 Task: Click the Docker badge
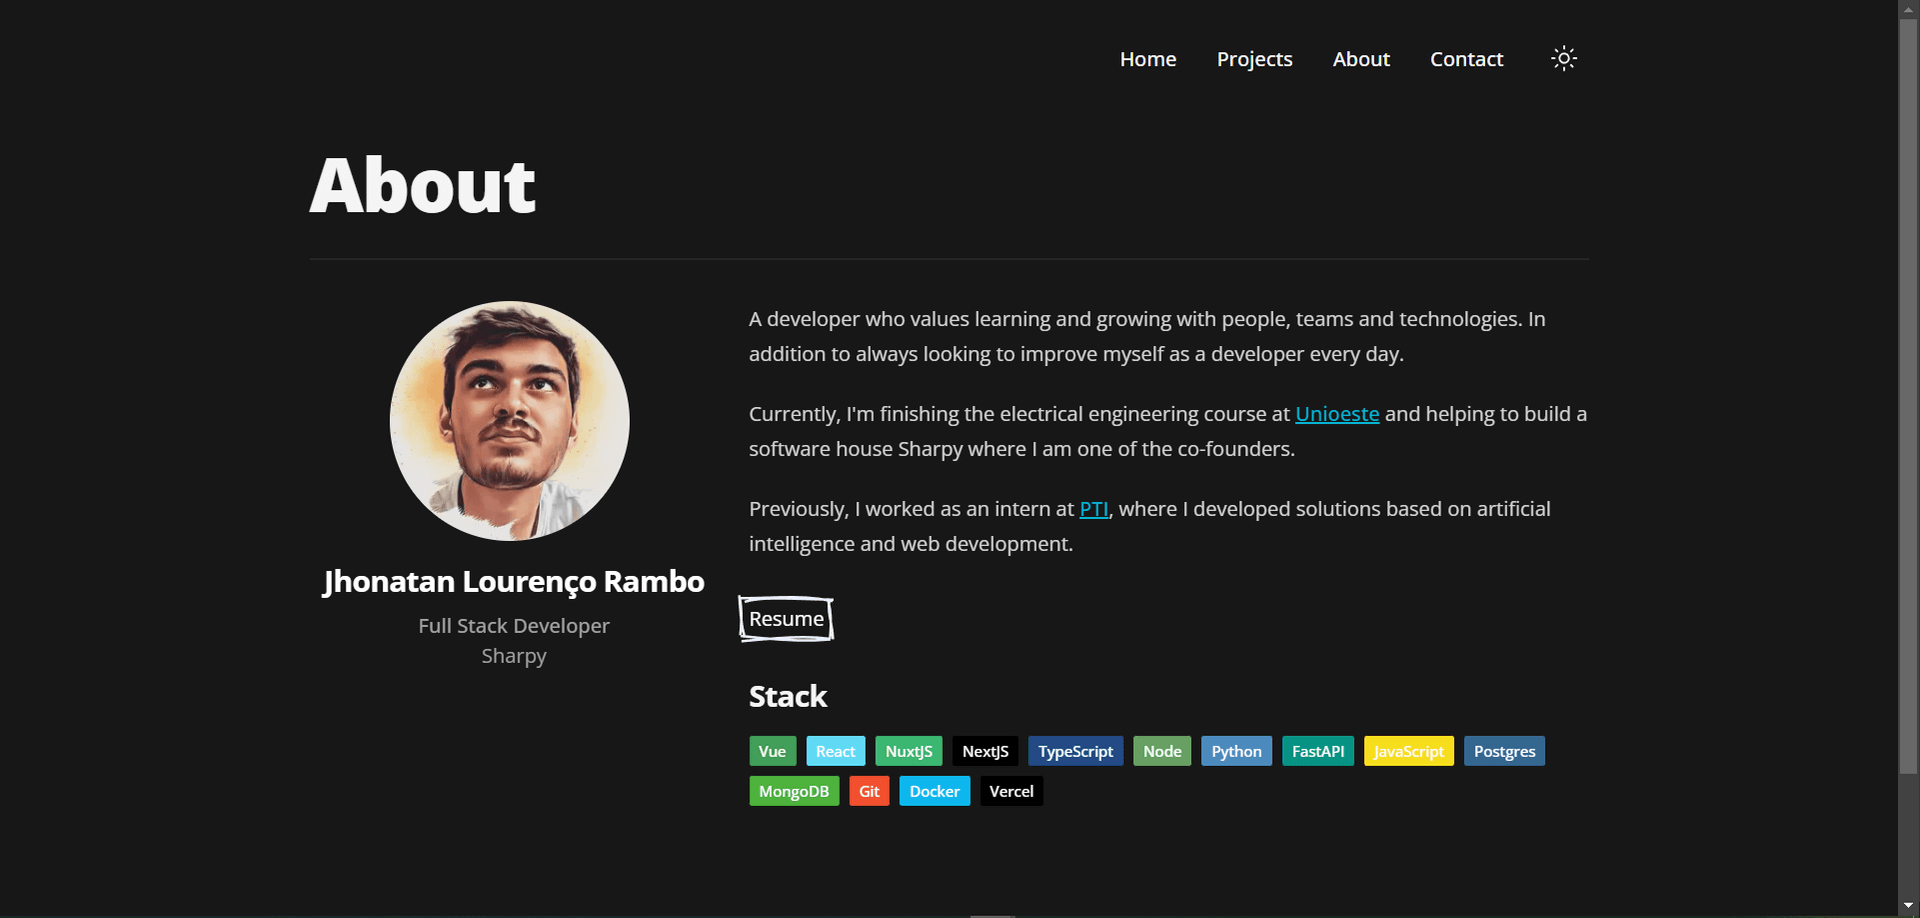pos(934,791)
